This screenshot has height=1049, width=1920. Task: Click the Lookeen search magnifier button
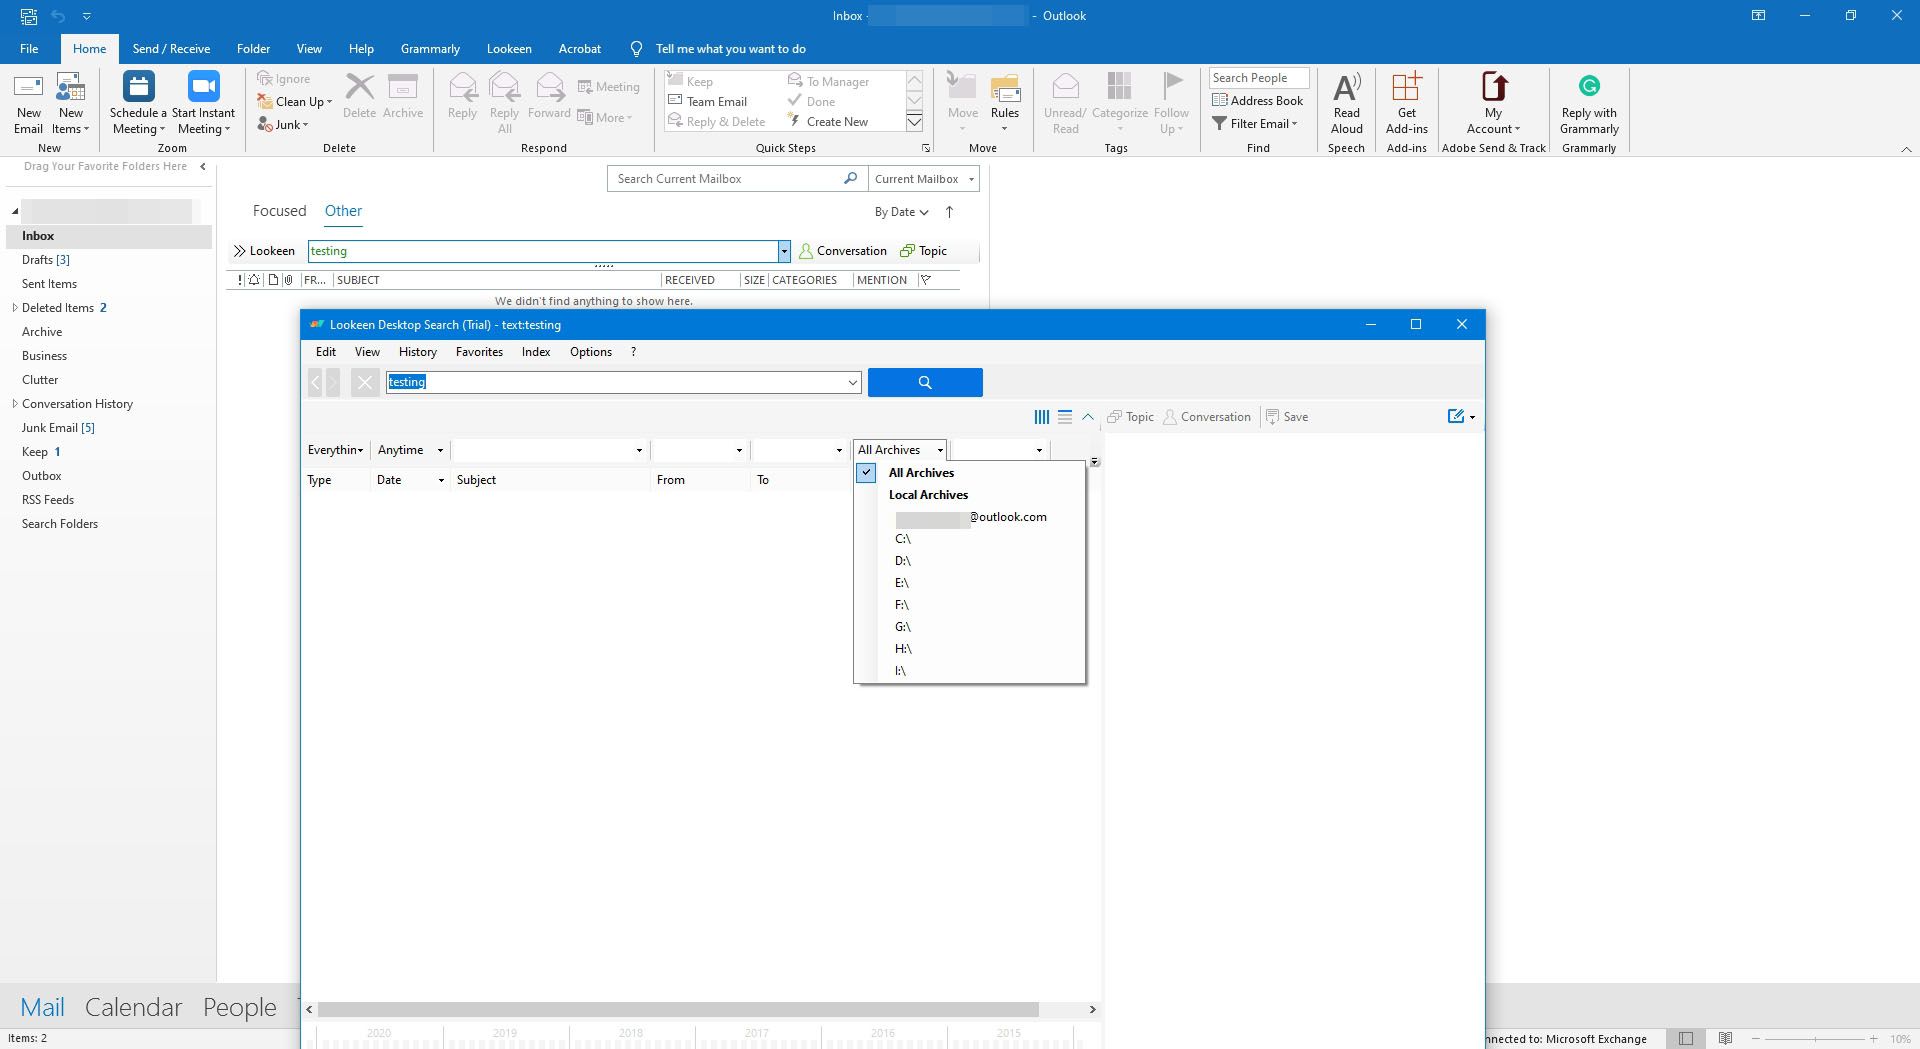tap(925, 382)
